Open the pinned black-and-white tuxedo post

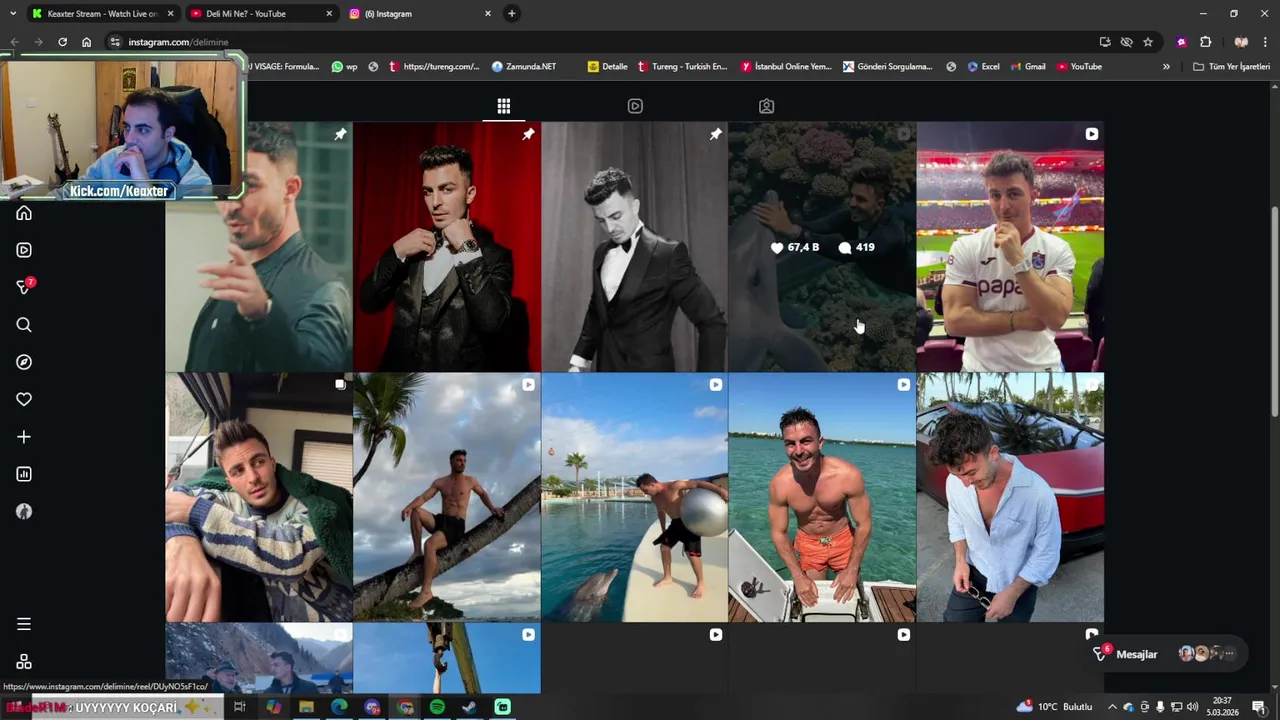pyautogui.click(x=634, y=247)
